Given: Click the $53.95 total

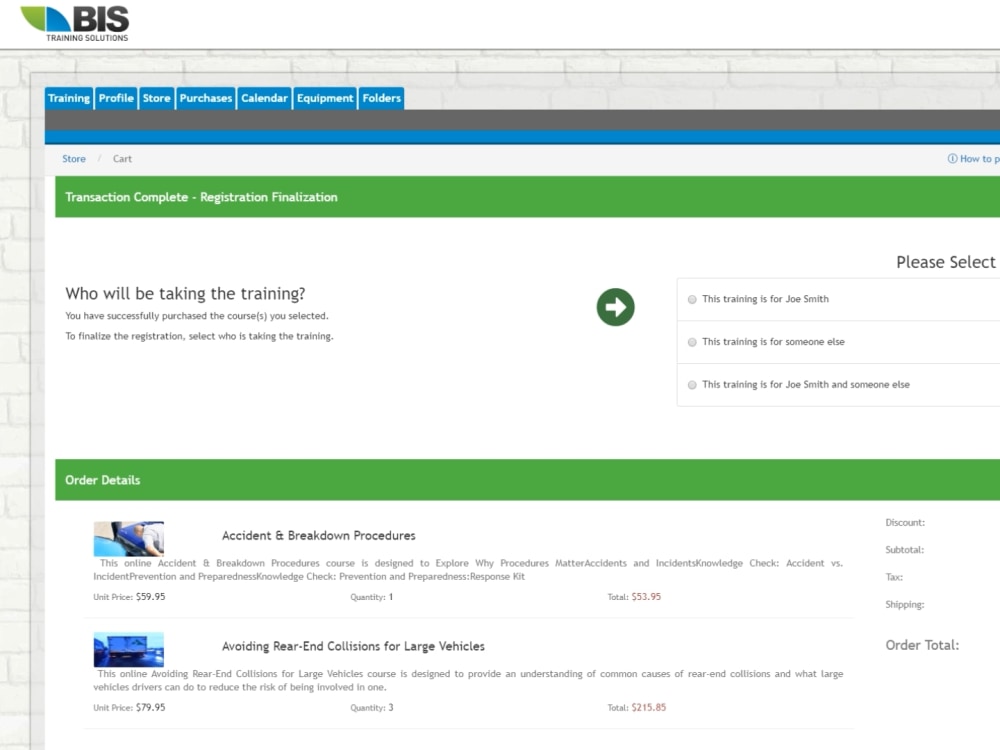Looking at the screenshot, I should [x=646, y=597].
